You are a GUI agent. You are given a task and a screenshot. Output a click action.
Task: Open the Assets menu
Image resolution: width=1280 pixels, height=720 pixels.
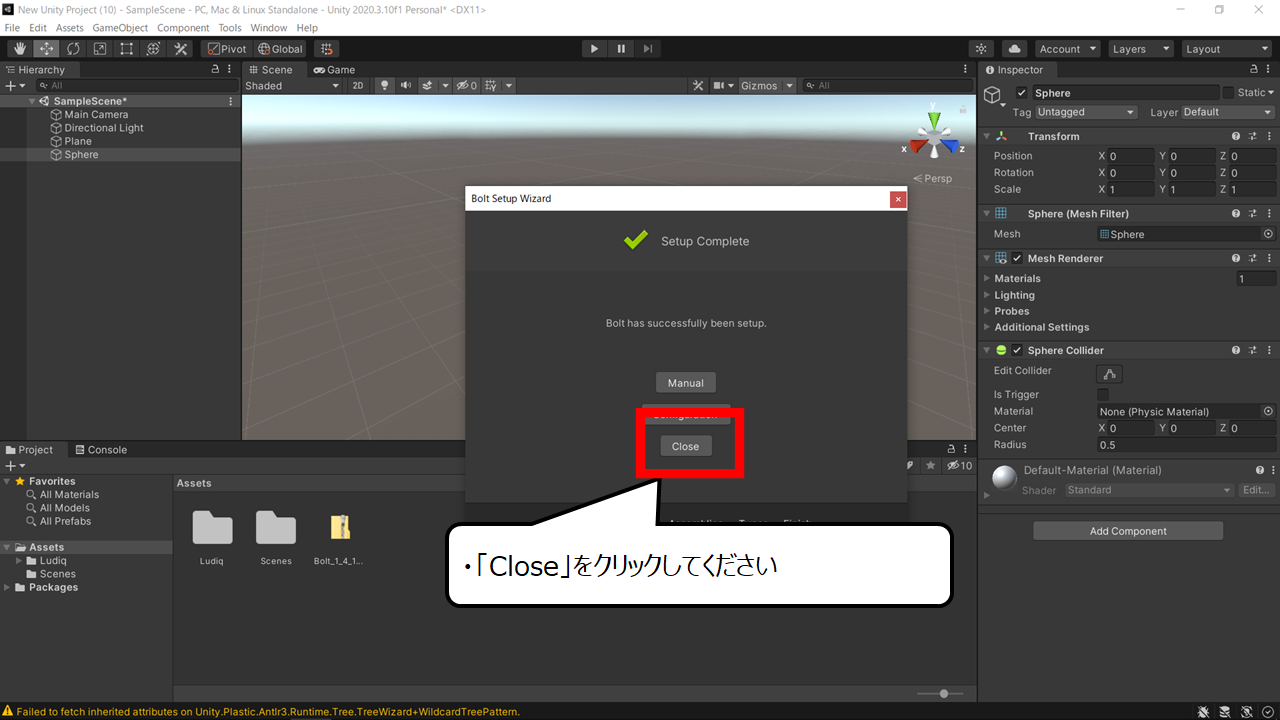tap(70, 28)
